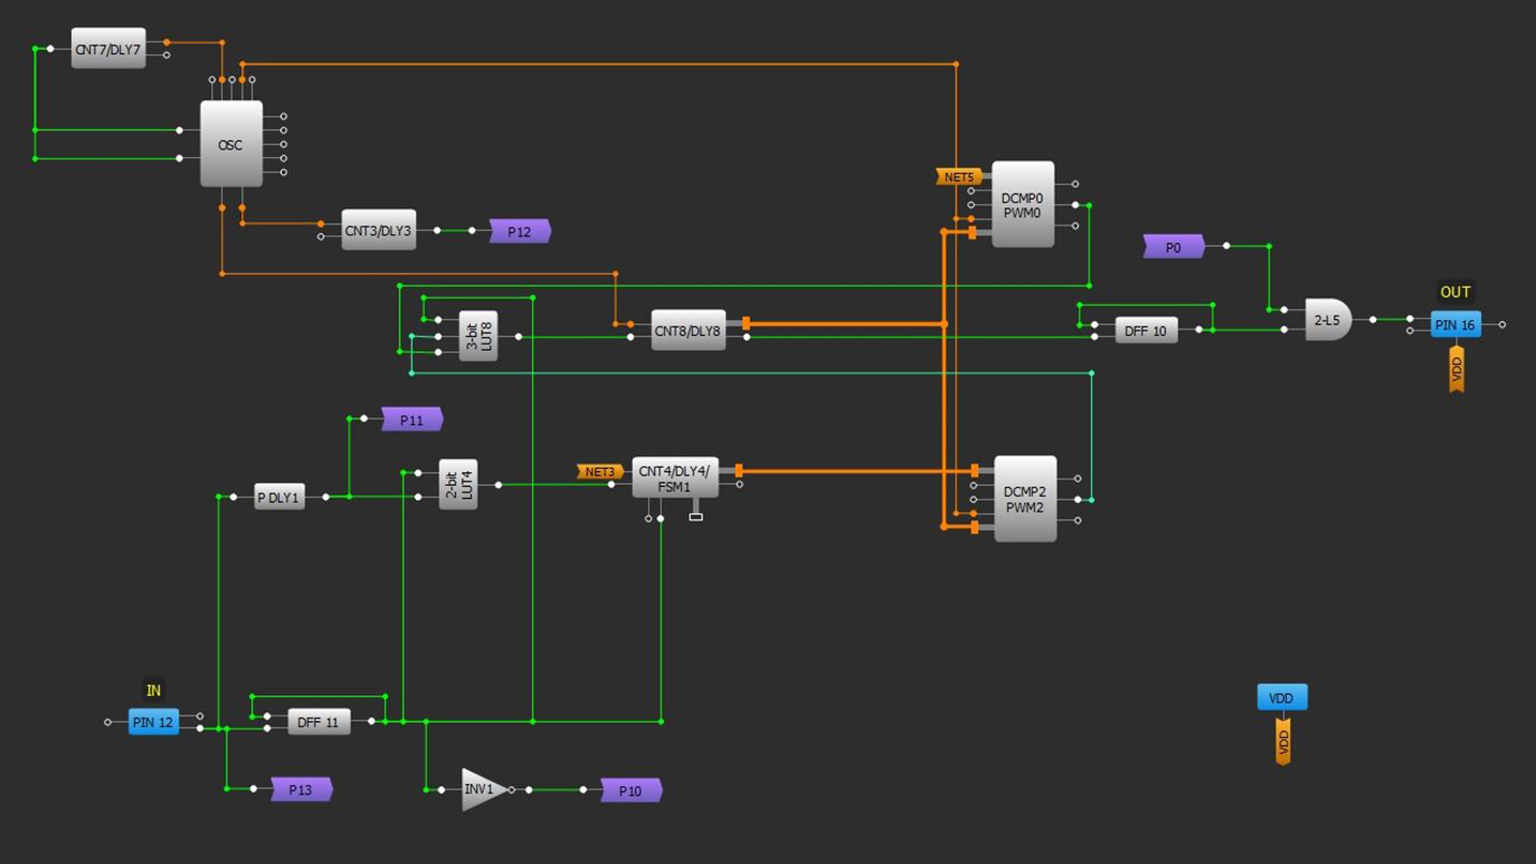Select the PIN 12 input pin

click(x=153, y=721)
